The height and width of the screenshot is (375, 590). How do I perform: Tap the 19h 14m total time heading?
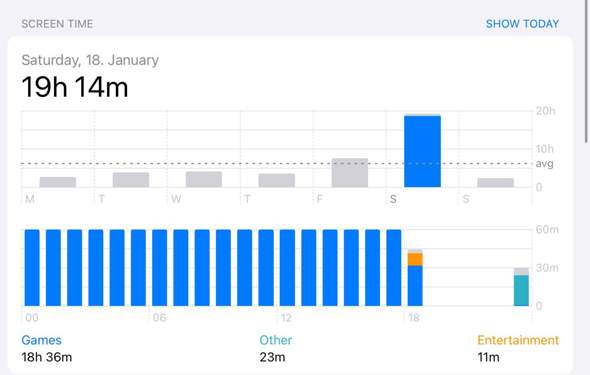75,87
